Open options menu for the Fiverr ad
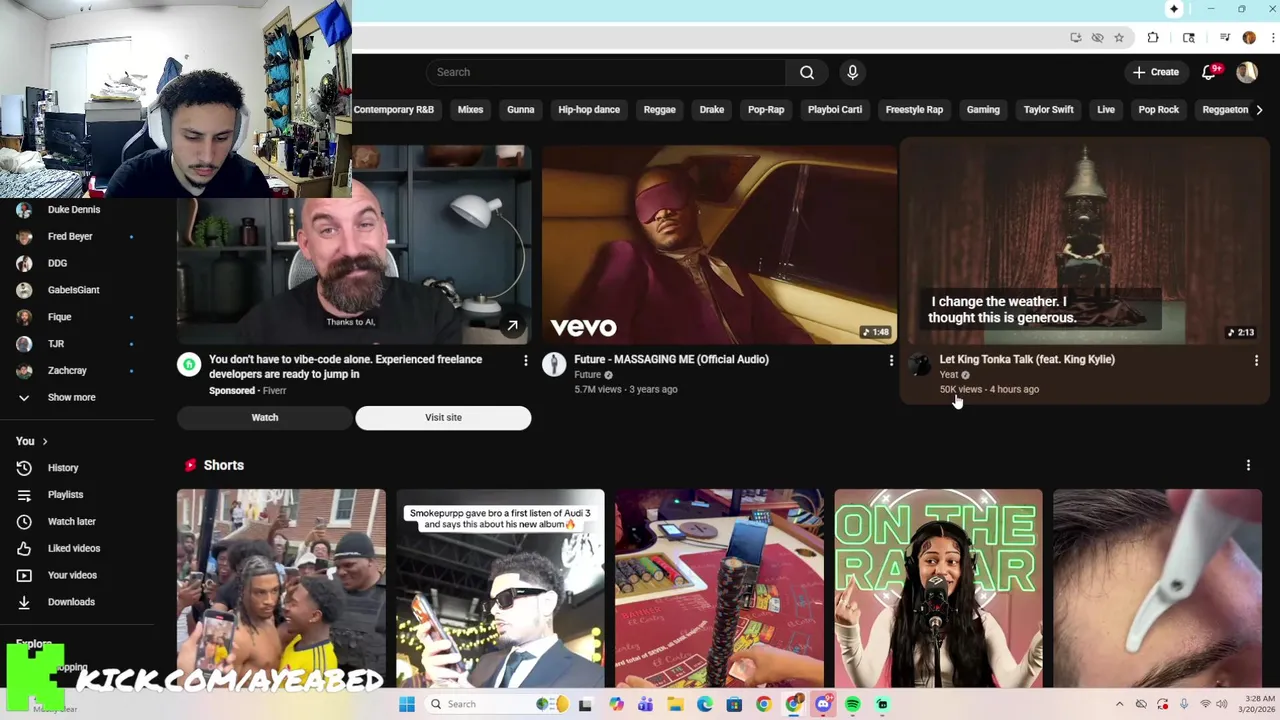Screen dimensions: 1280x720 [x=525, y=361]
